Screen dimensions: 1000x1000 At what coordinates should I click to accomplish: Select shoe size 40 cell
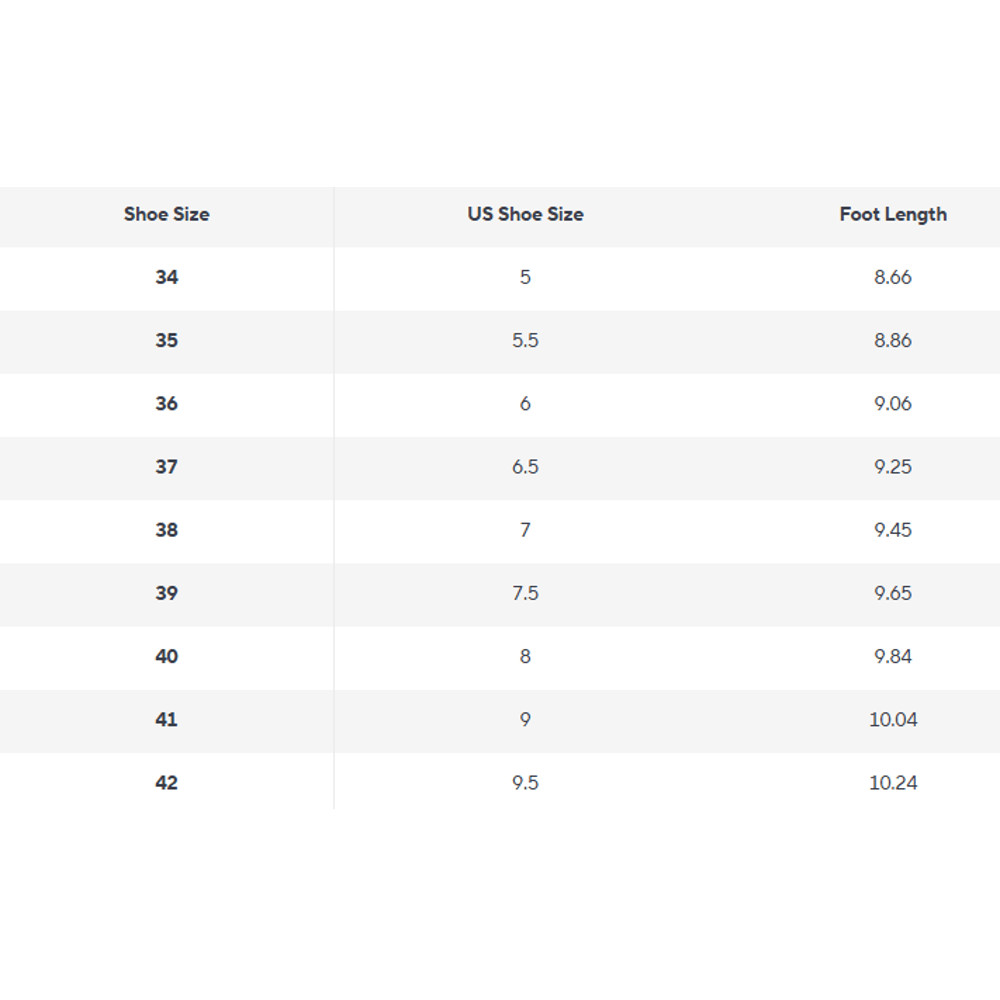point(167,656)
